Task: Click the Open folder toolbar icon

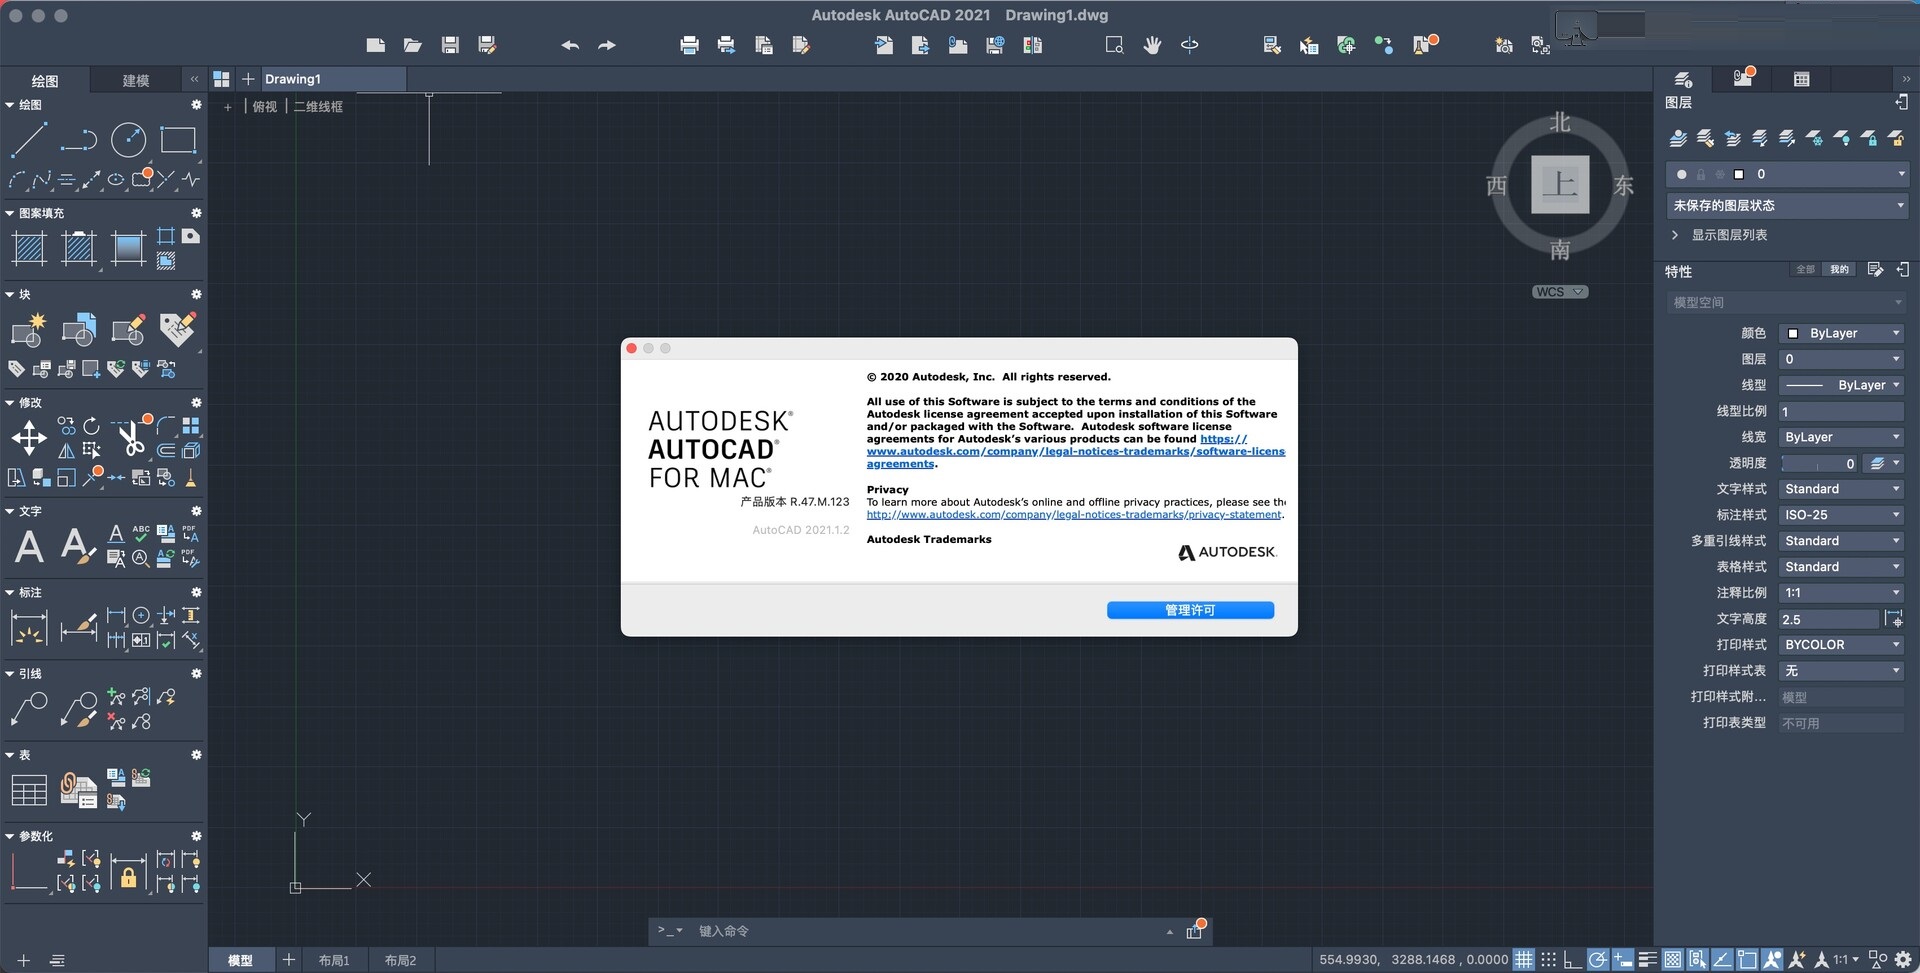Action: click(x=412, y=45)
